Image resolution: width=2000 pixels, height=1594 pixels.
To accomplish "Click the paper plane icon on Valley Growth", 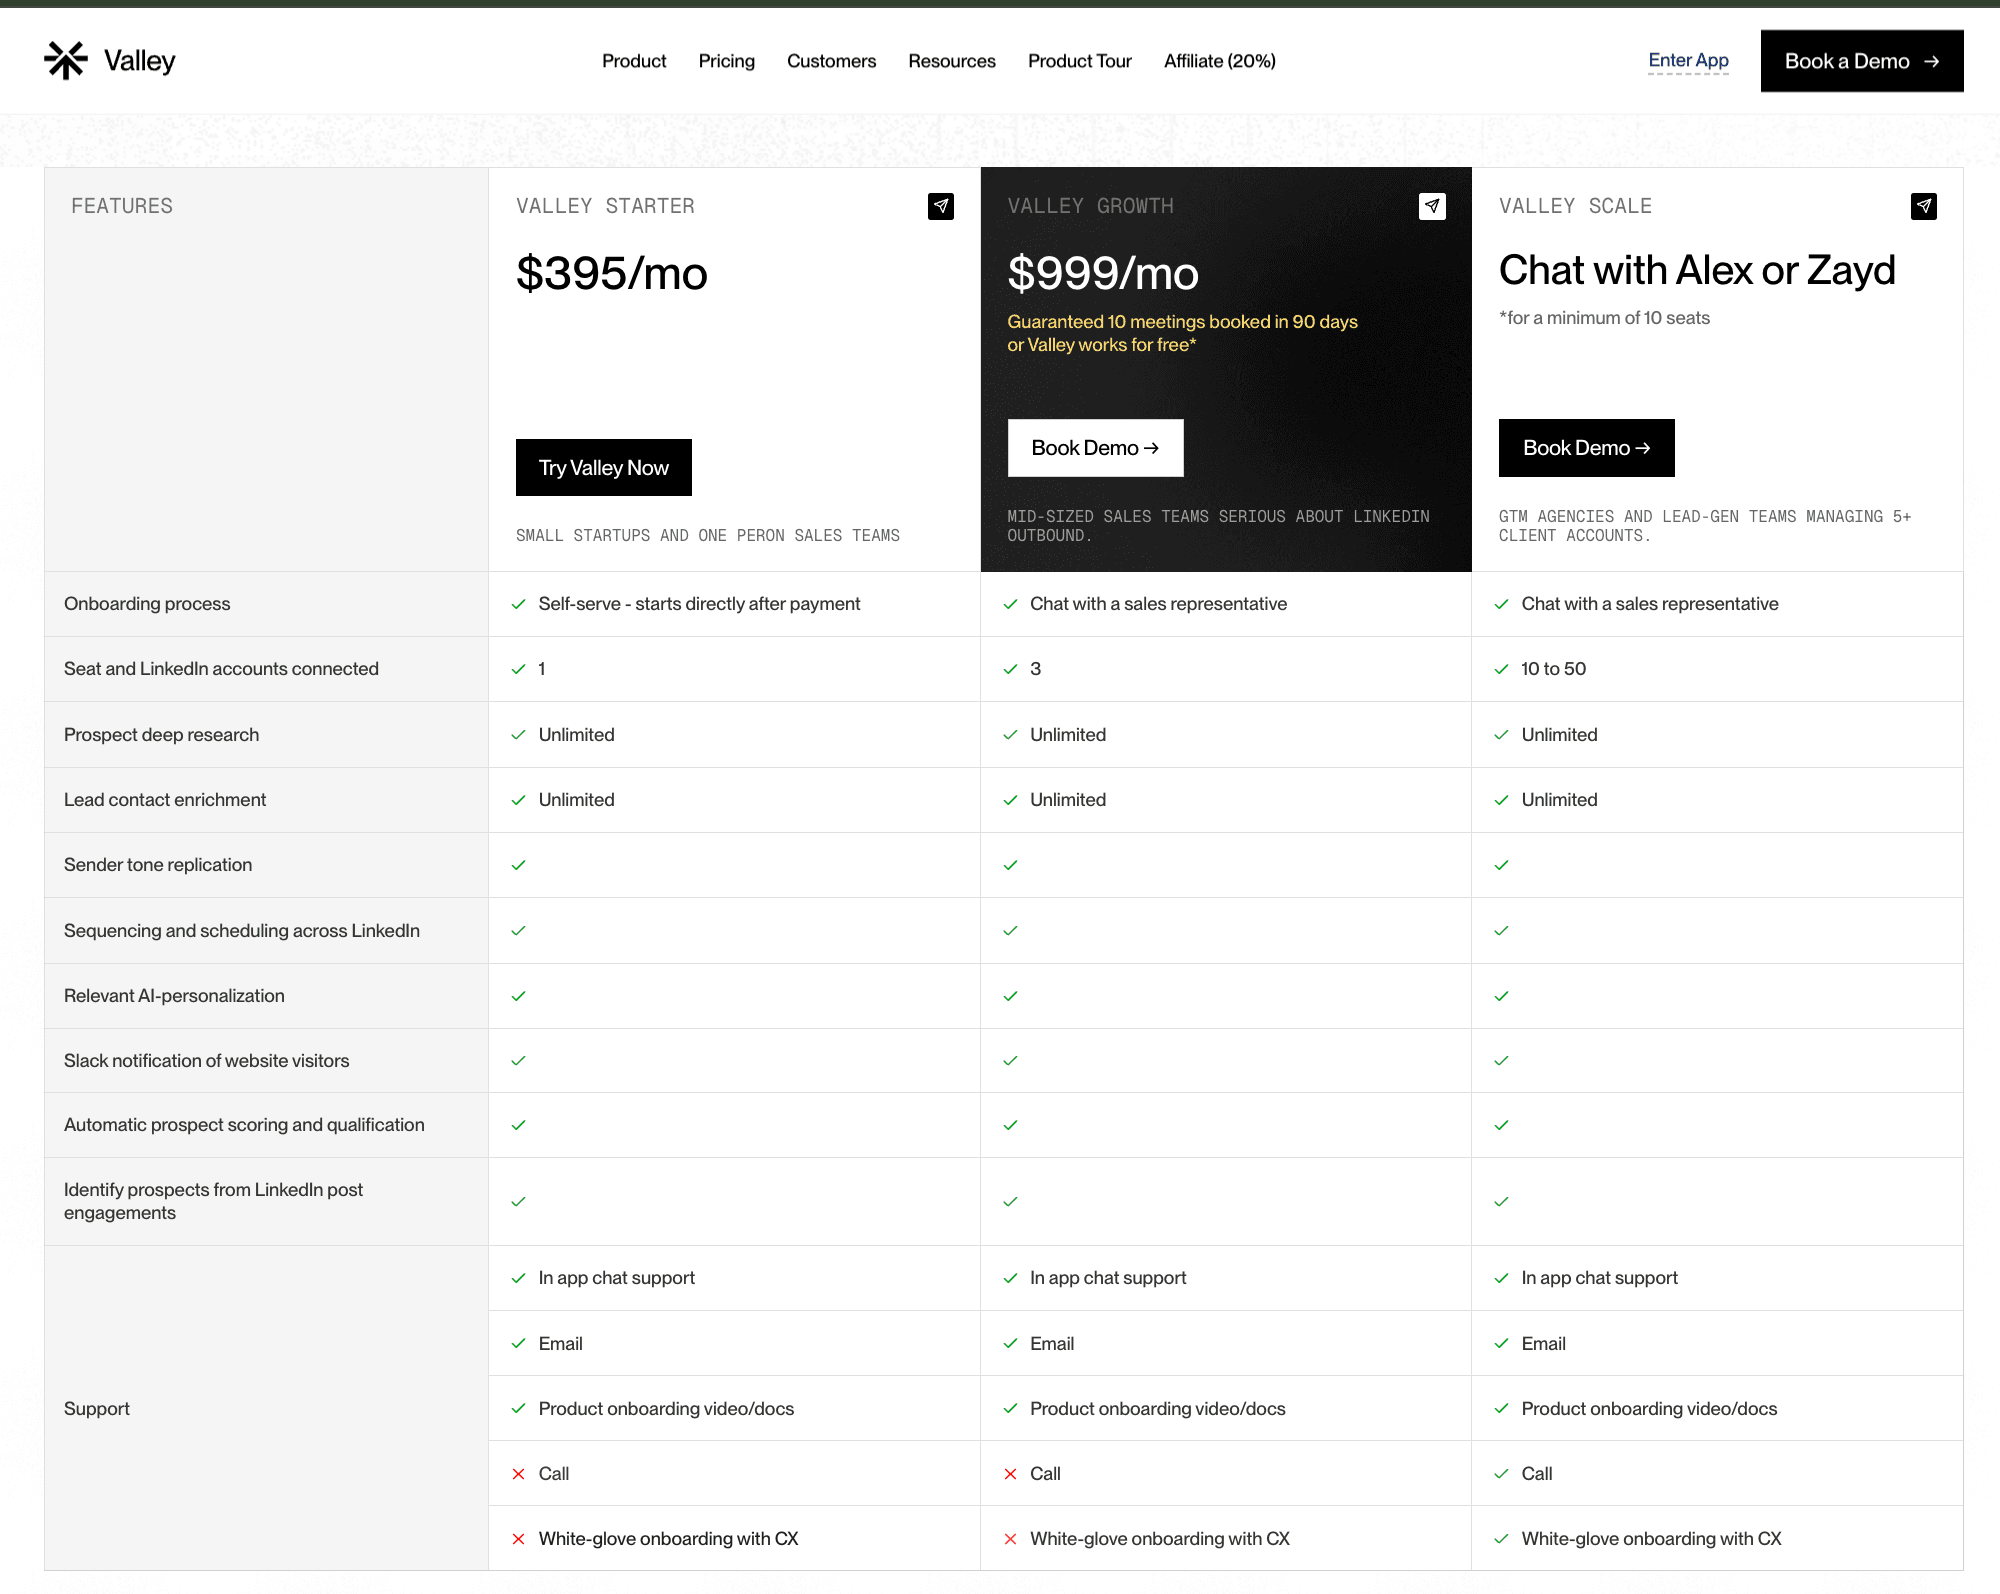I will (x=1432, y=206).
